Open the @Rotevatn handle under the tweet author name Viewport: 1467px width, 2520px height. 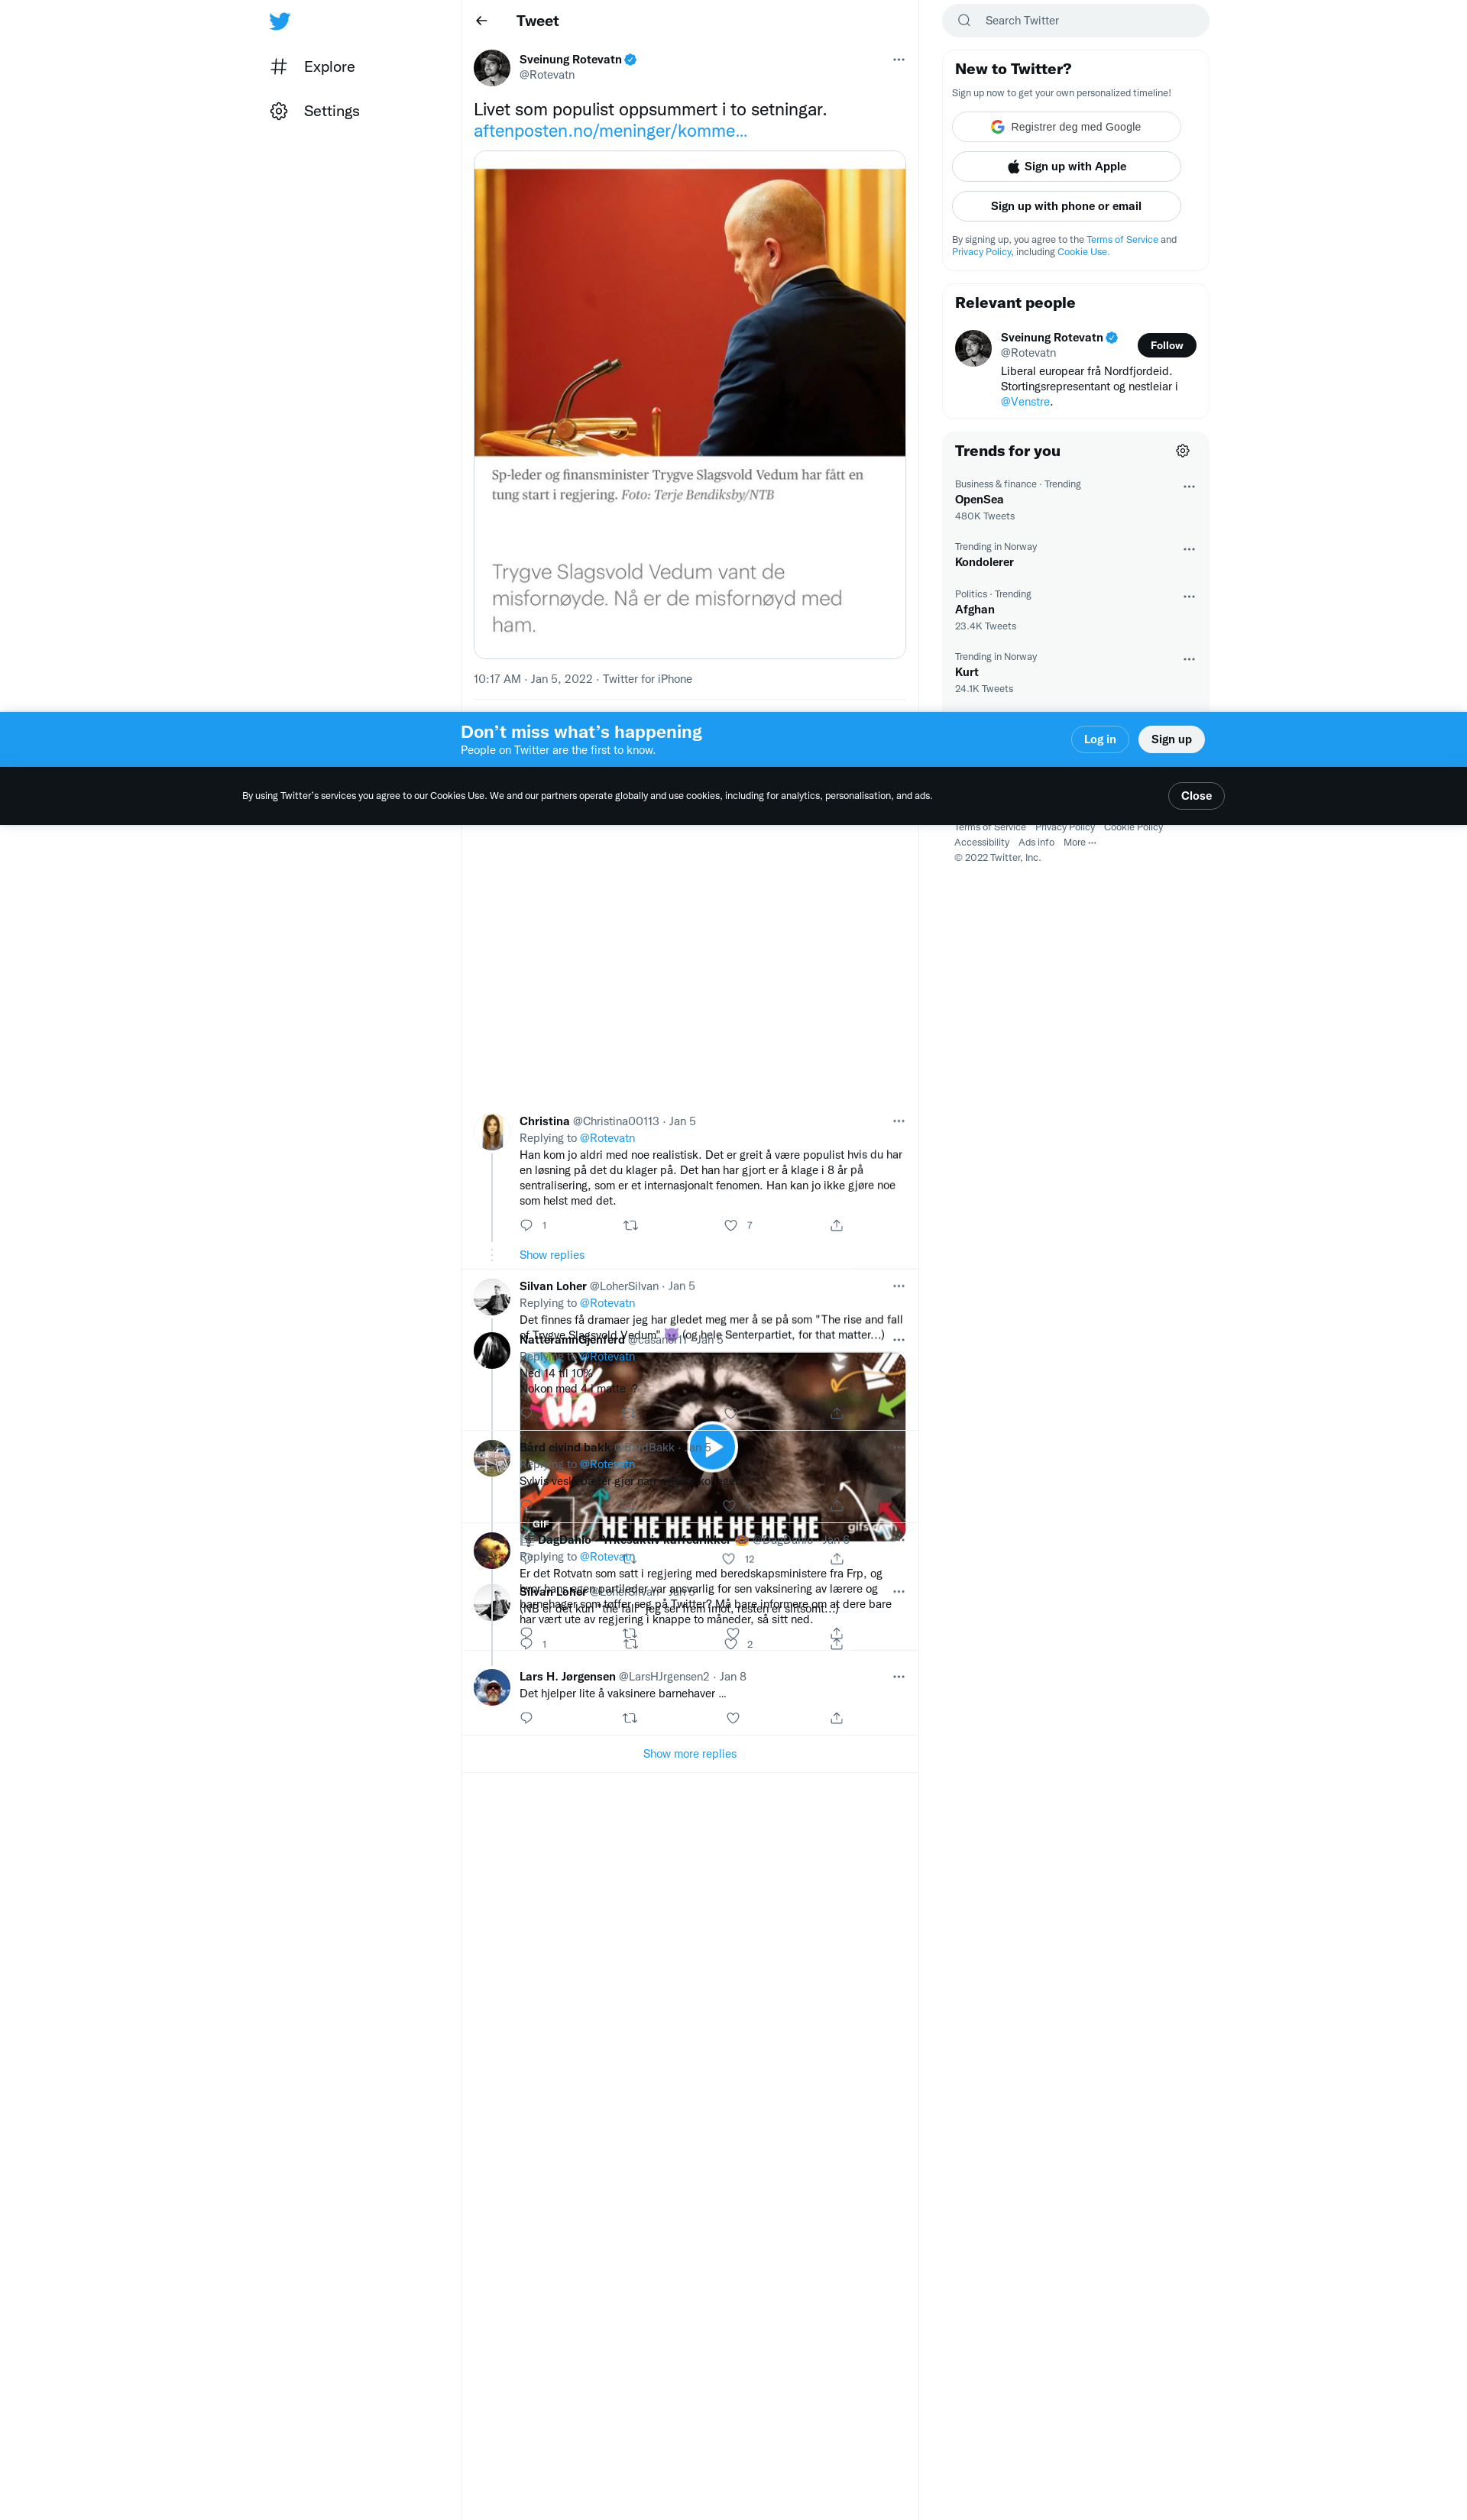click(547, 75)
